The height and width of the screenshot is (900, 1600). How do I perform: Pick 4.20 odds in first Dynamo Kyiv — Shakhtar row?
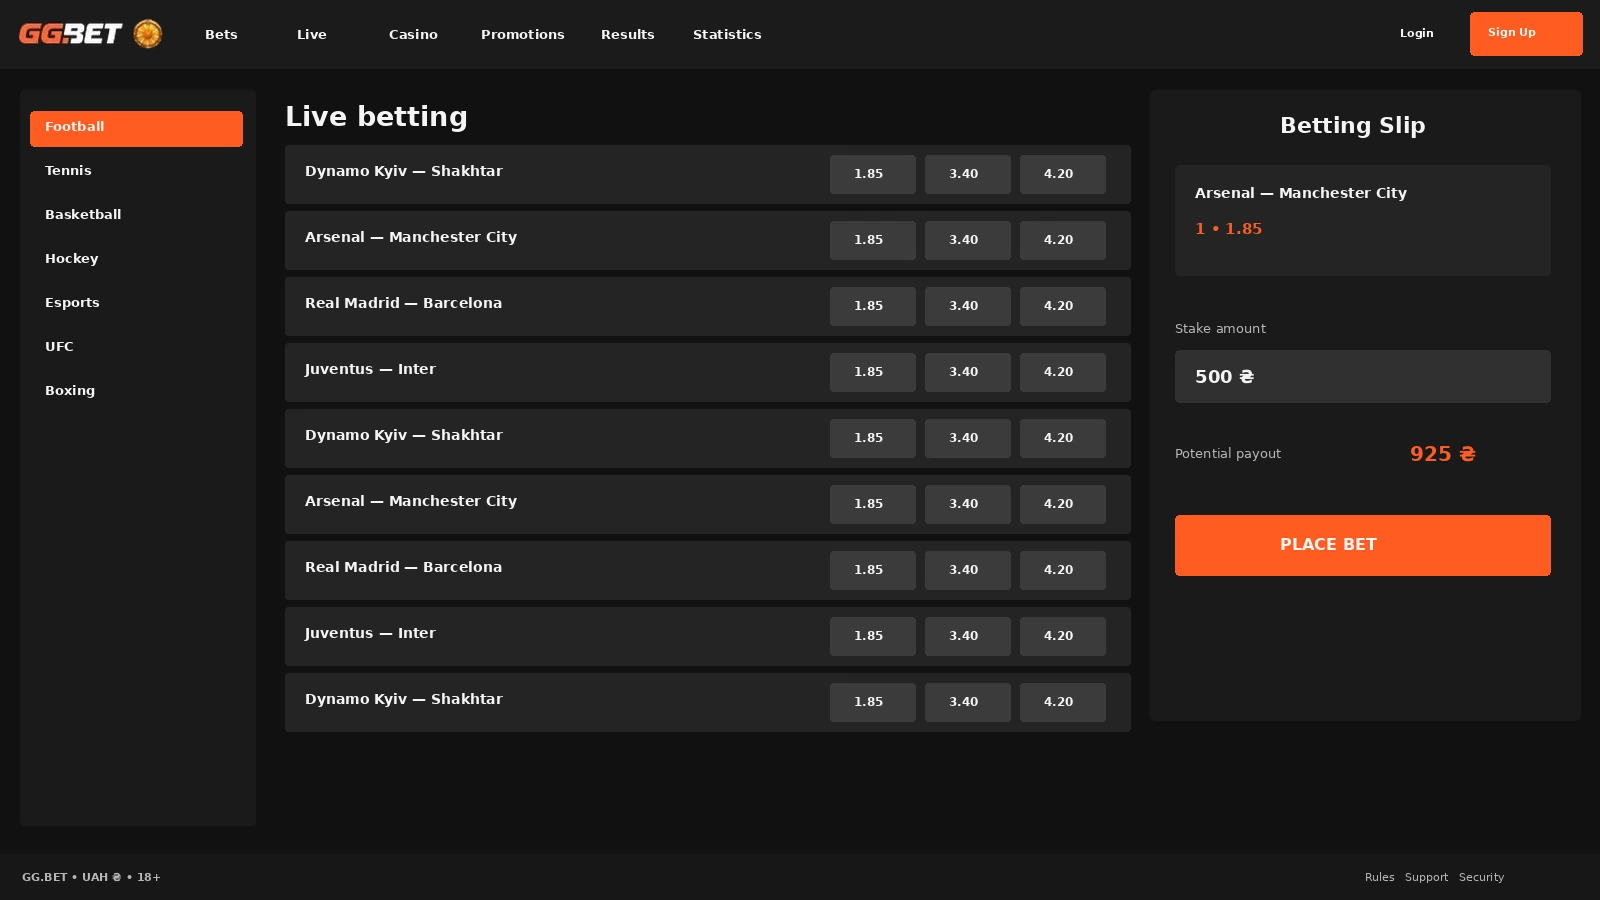[1063, 174]
